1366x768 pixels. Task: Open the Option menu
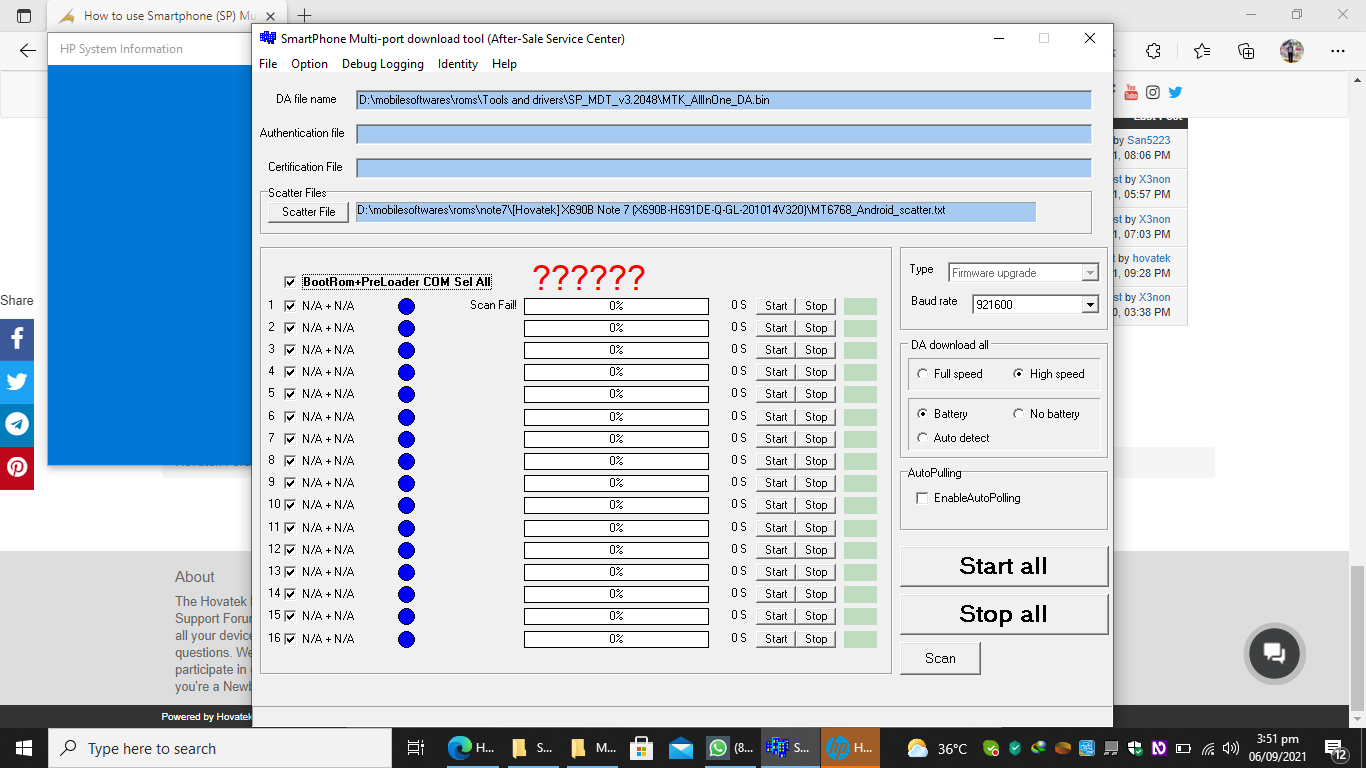point(309,64)
